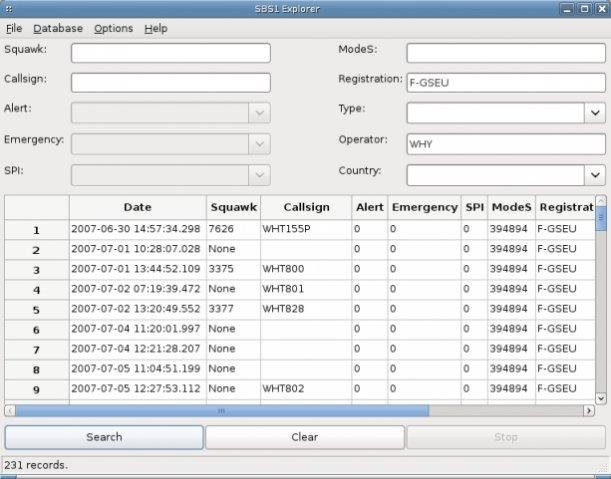The height and width of the screenshot is (479, 611).
Task: Click the horizontal scrollbar thumb of the table
Action: [x=222, y=411]
